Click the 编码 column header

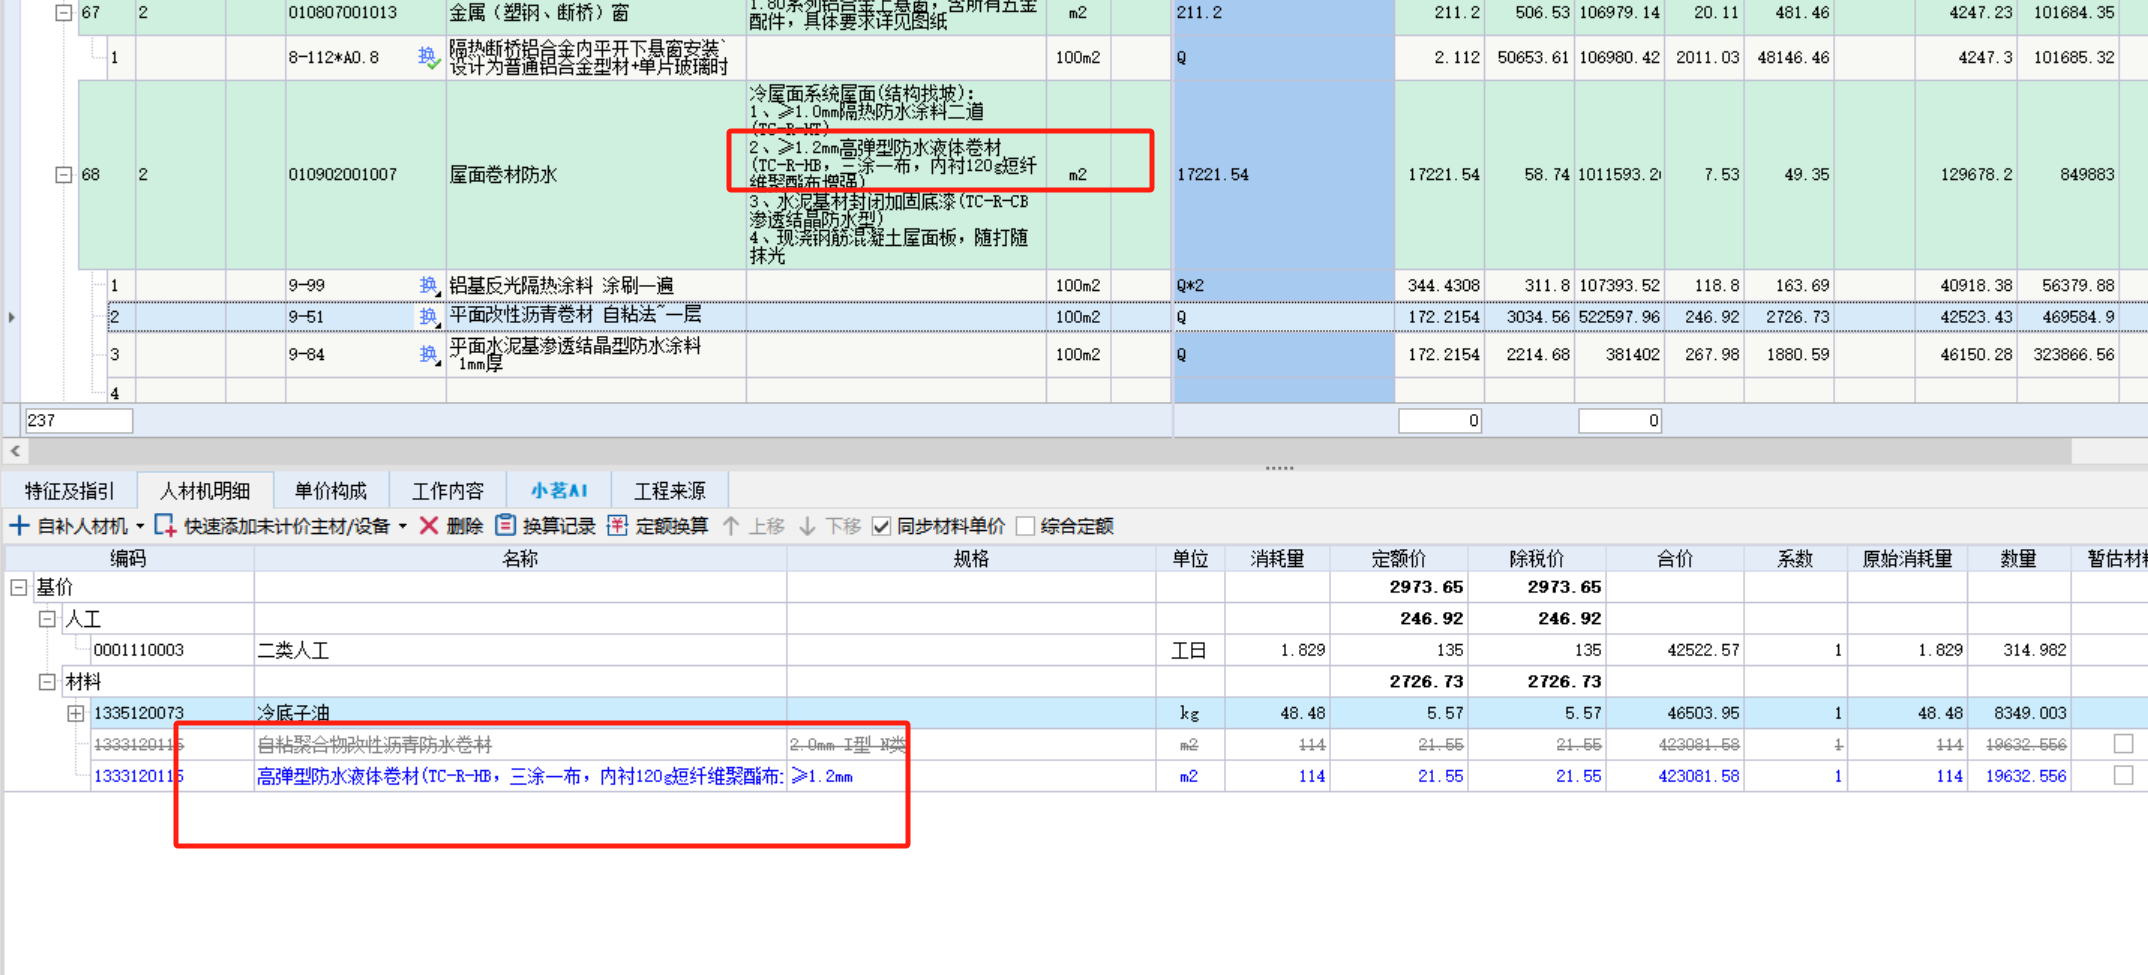click(128, 559)
